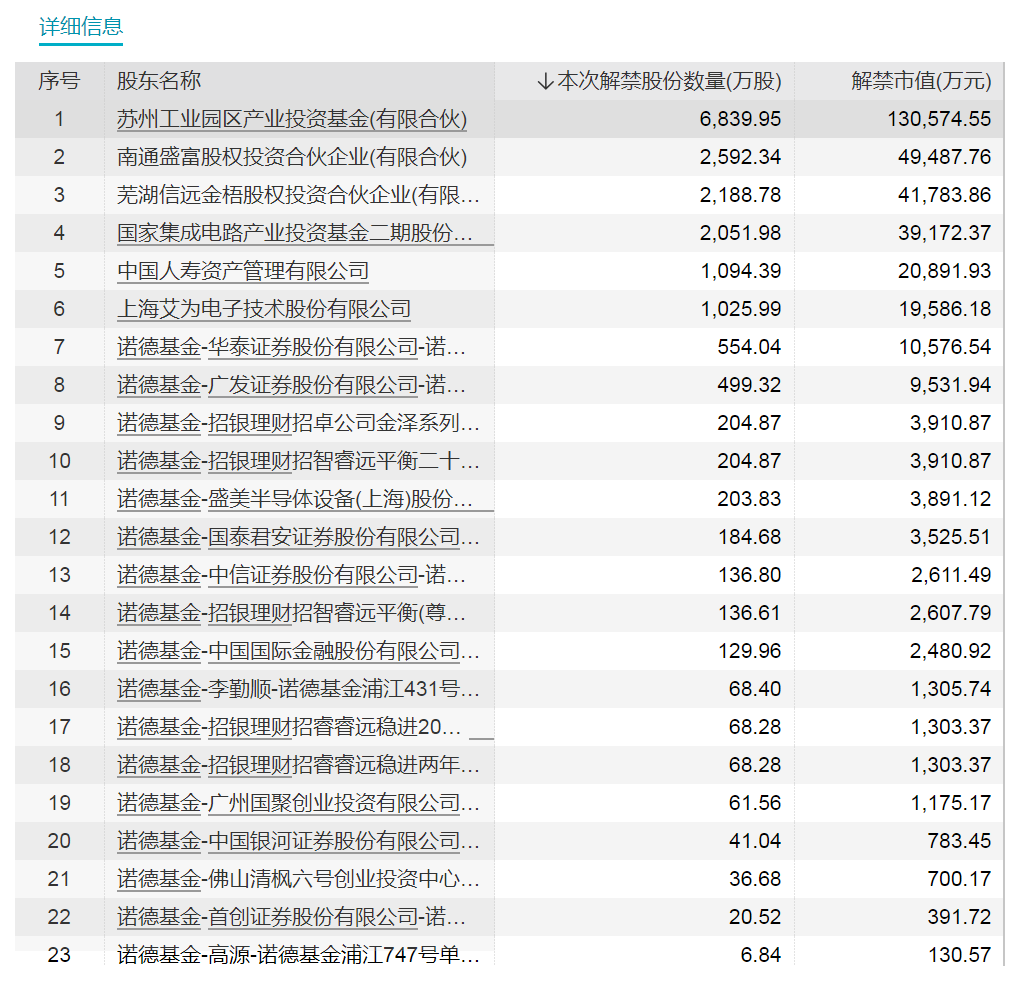Click share quantity cell 136.80
Viewport: 1017px width, 981px height.
click(750, 575)
